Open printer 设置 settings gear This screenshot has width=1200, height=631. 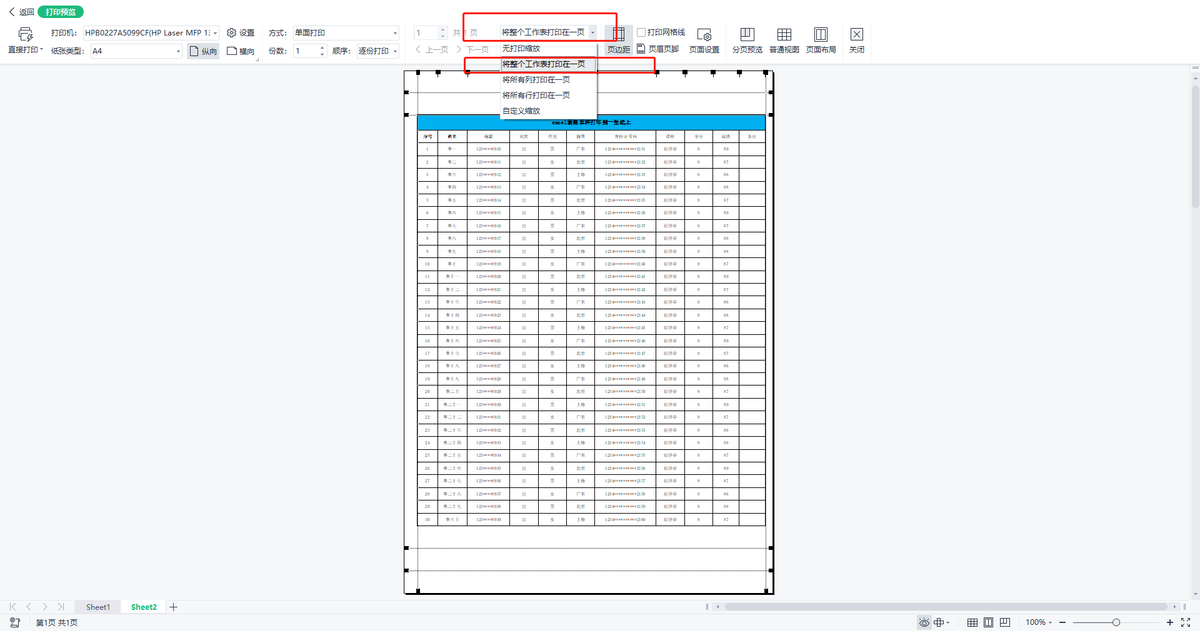pos(240,32)
